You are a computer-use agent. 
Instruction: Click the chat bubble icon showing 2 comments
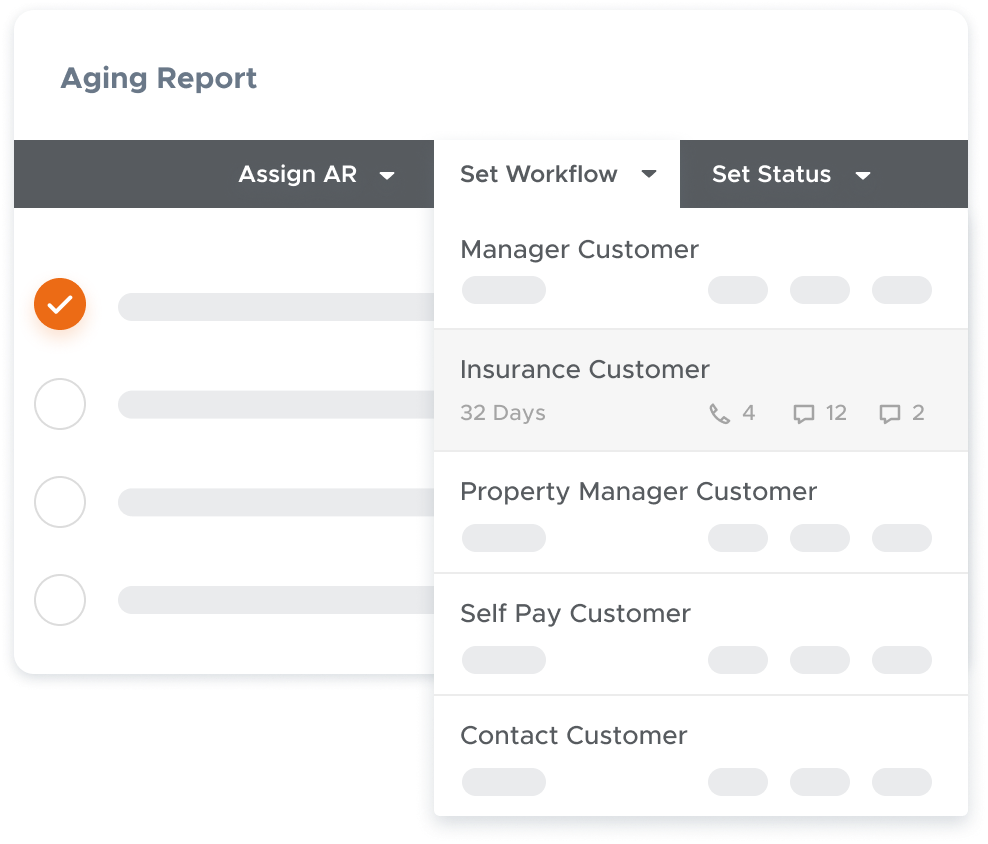tap(888, 412)
